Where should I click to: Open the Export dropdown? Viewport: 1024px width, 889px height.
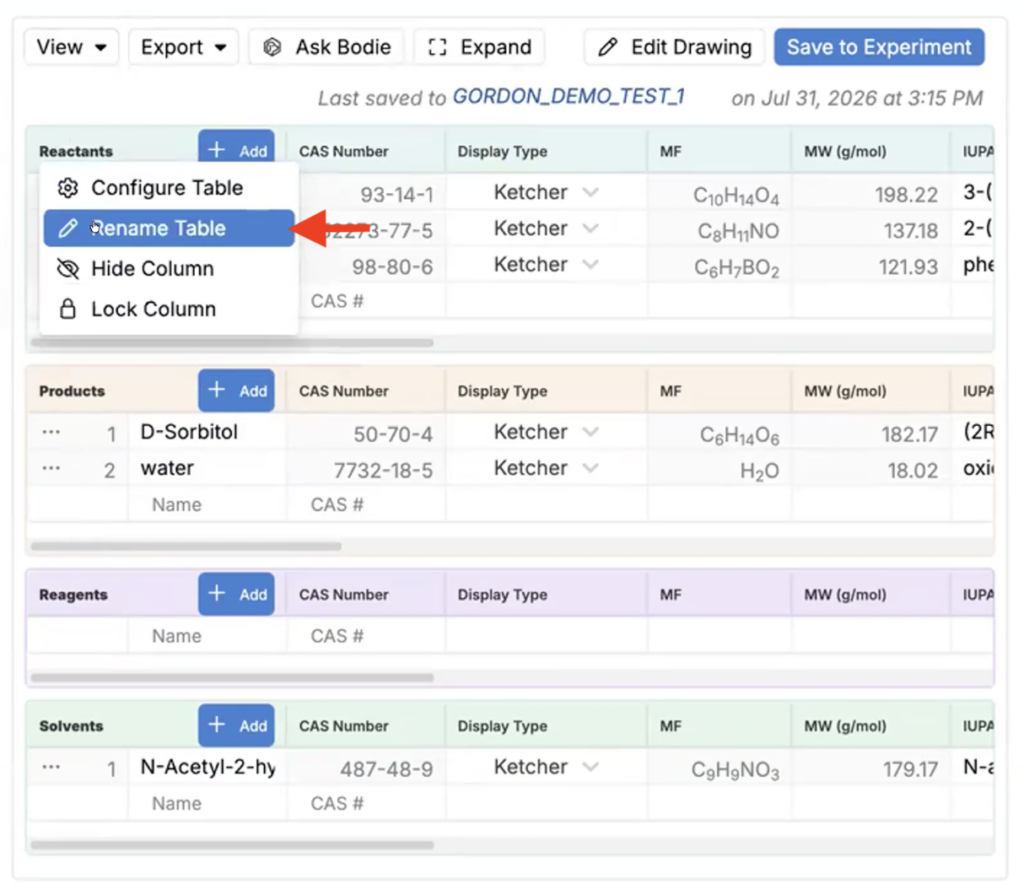click(x=184, y=47)
